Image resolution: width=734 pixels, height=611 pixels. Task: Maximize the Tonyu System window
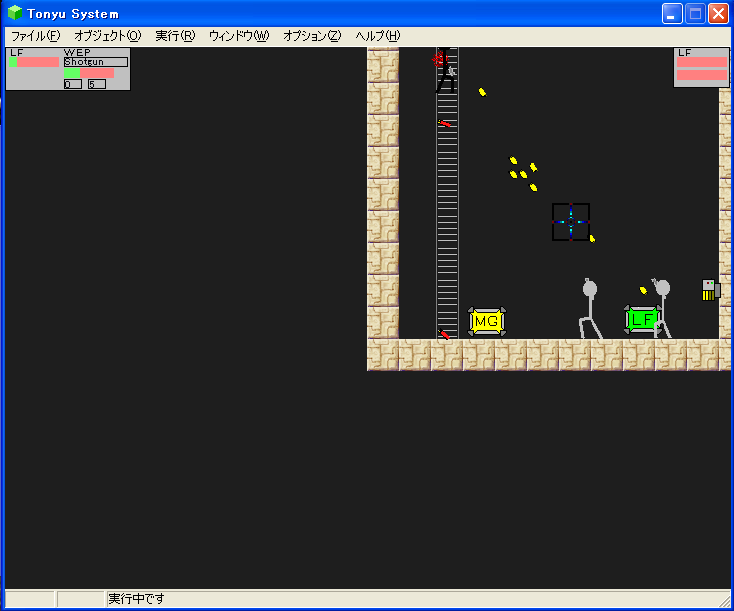pyautogui.click(x=695, y=14)
